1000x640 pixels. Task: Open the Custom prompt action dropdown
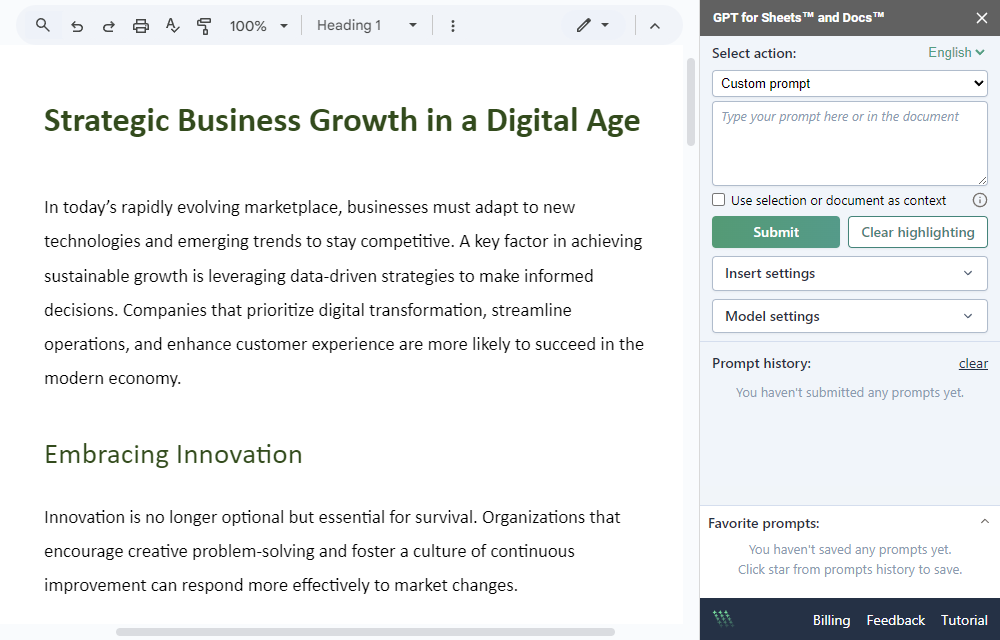[849, 83]
